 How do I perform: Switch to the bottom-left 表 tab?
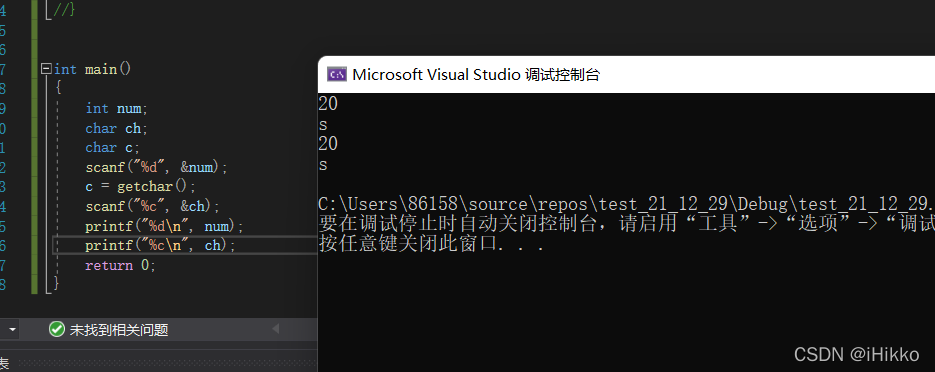[x=4, y=364]
